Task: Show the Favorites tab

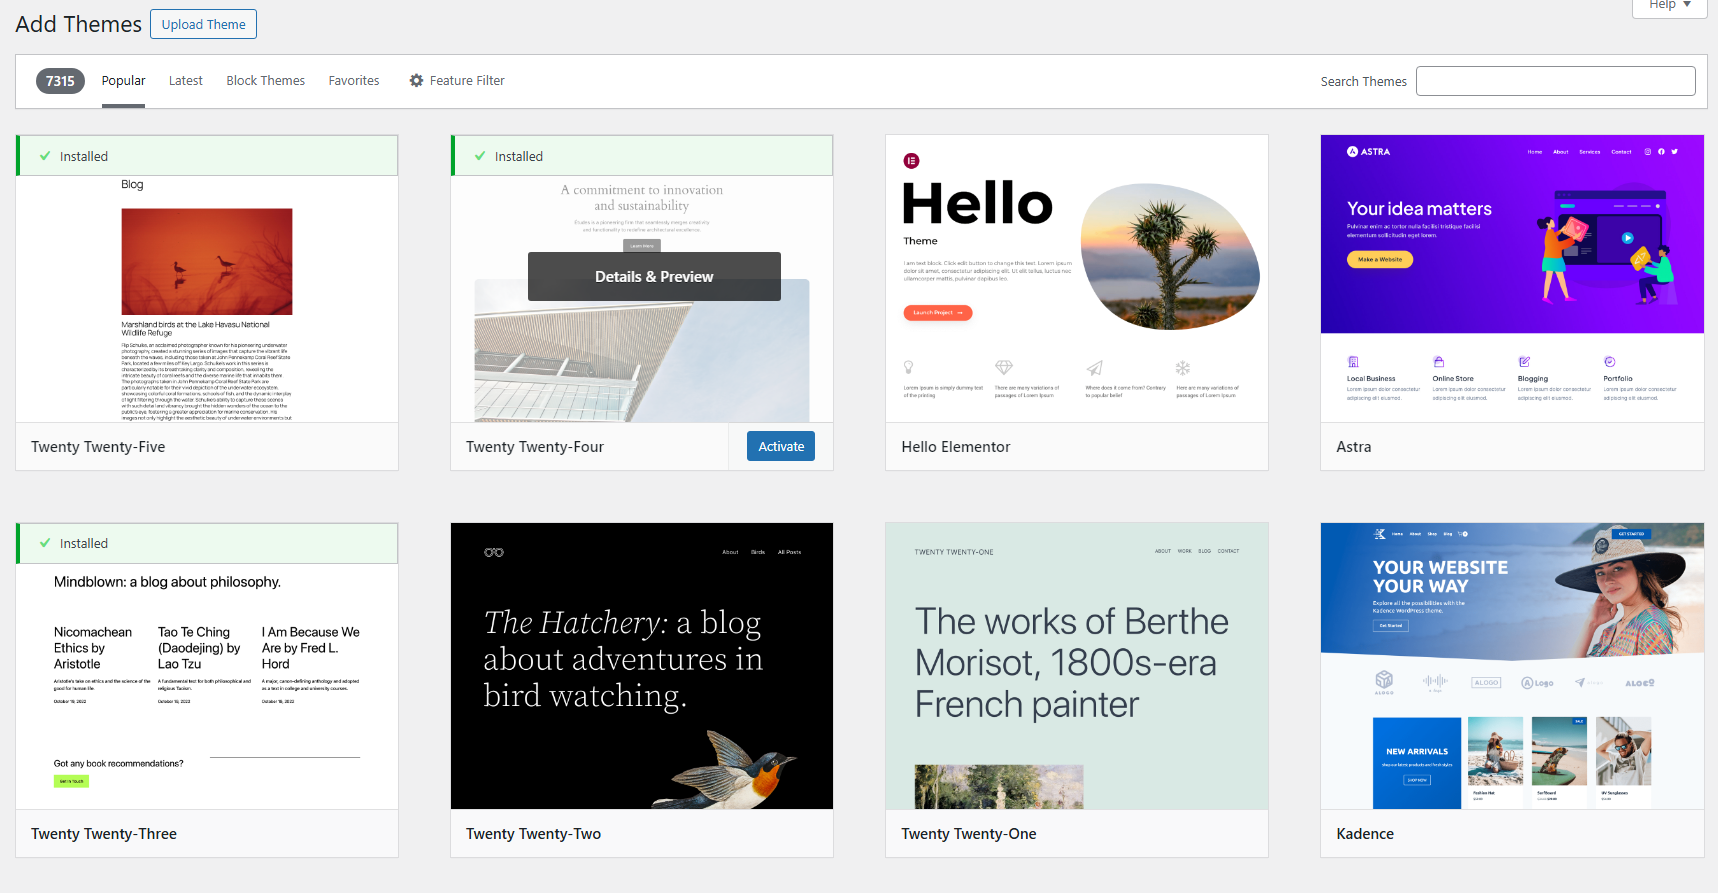Action: 354,81
